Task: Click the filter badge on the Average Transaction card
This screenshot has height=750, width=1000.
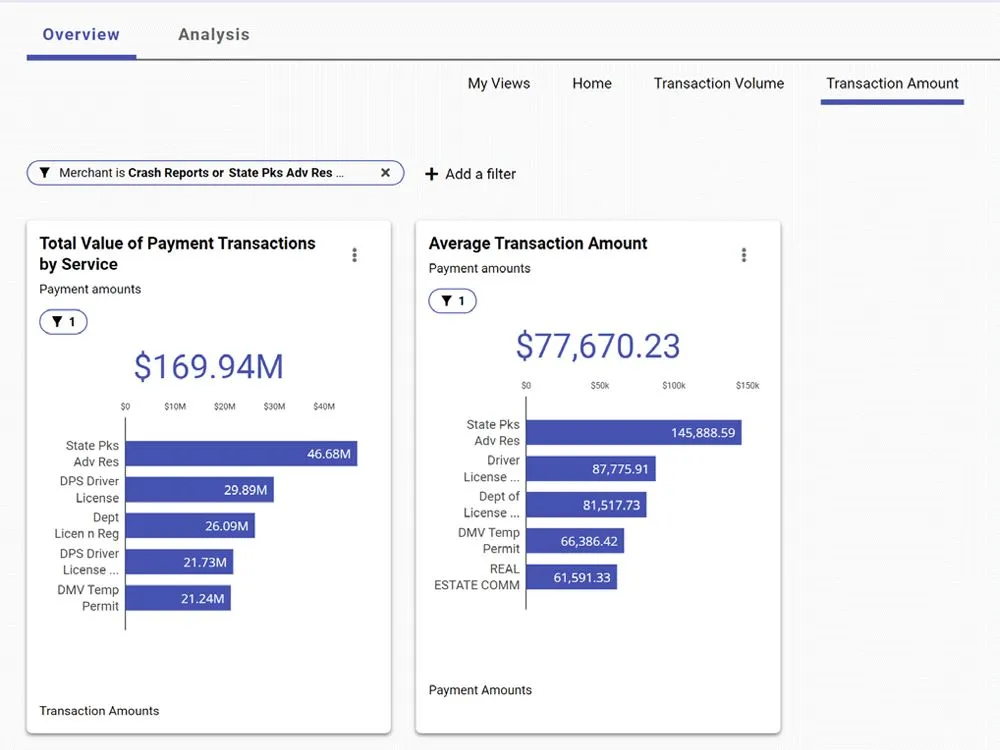Action: click(452, 300)
